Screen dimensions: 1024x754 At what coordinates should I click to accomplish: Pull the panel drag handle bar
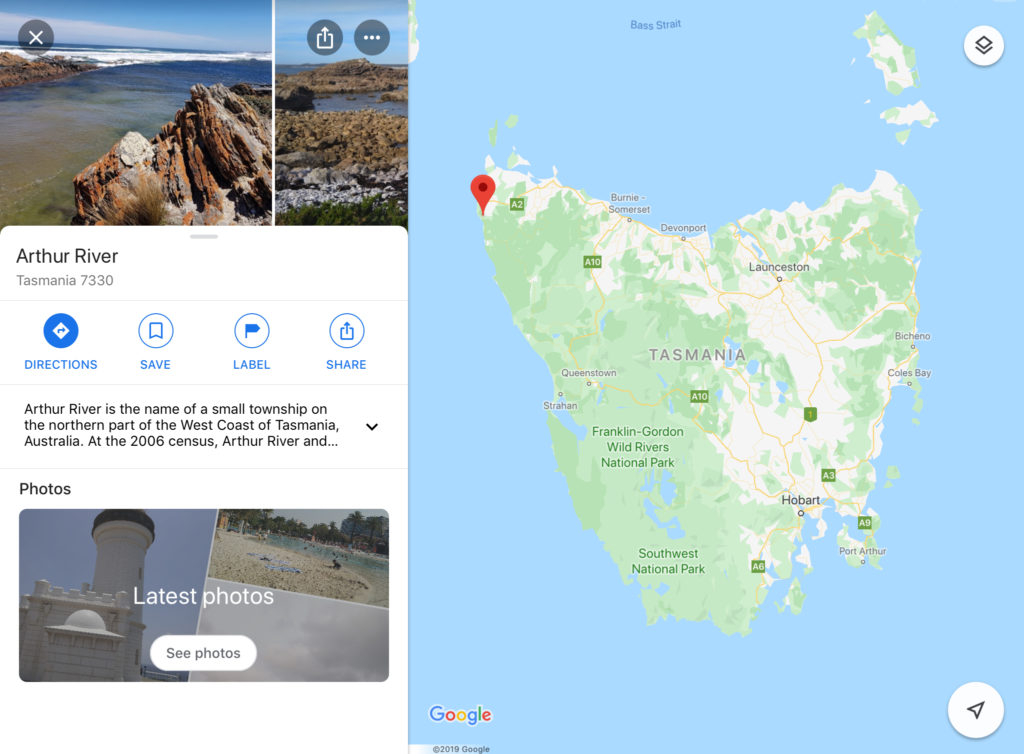[x=204, y=236]
